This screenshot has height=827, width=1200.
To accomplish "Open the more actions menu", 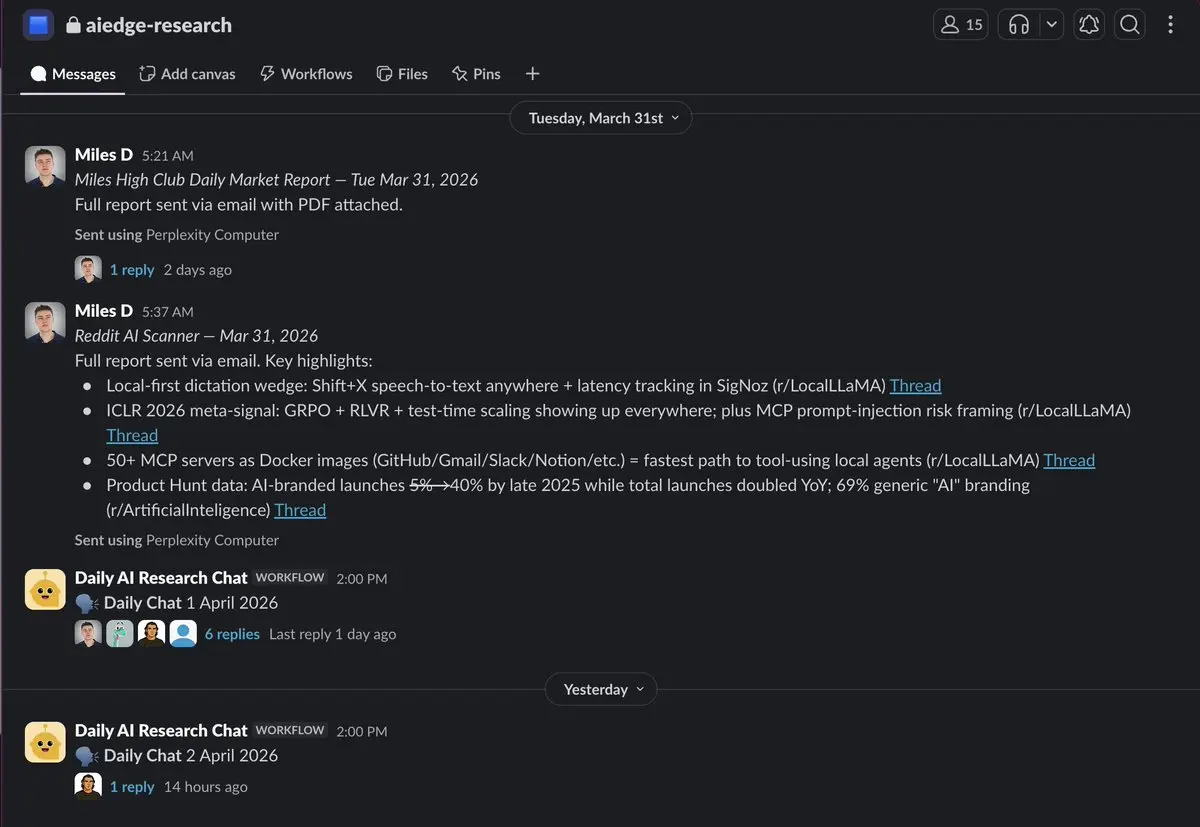I will tap(1170, 25).
